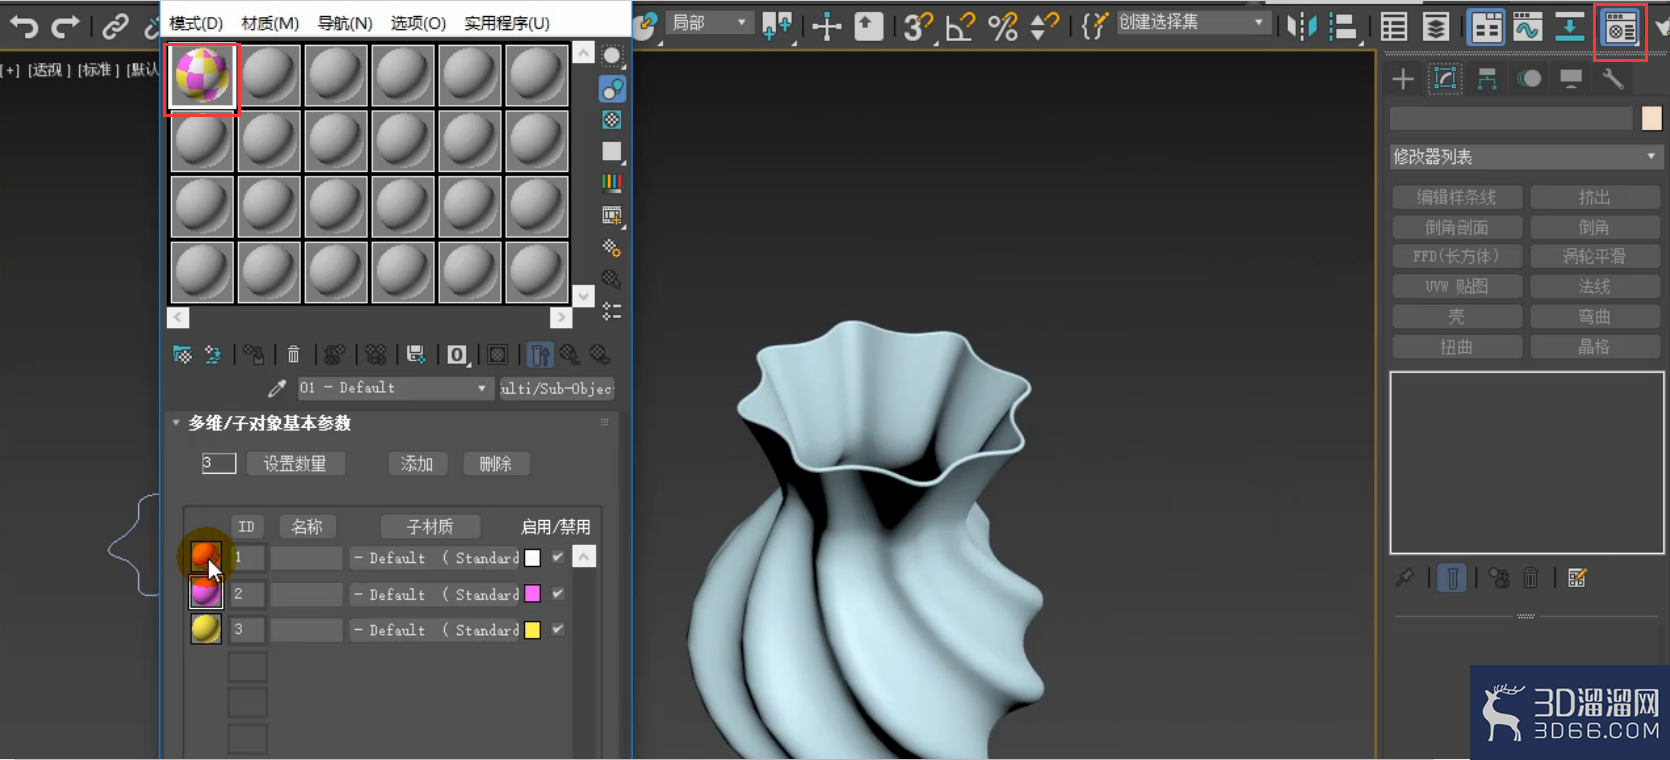Toggle Pin Stack icon in modifier panel
The height and width of the screenshot is (760, 1670).
pyautogui.click(x=1405, y=578)
